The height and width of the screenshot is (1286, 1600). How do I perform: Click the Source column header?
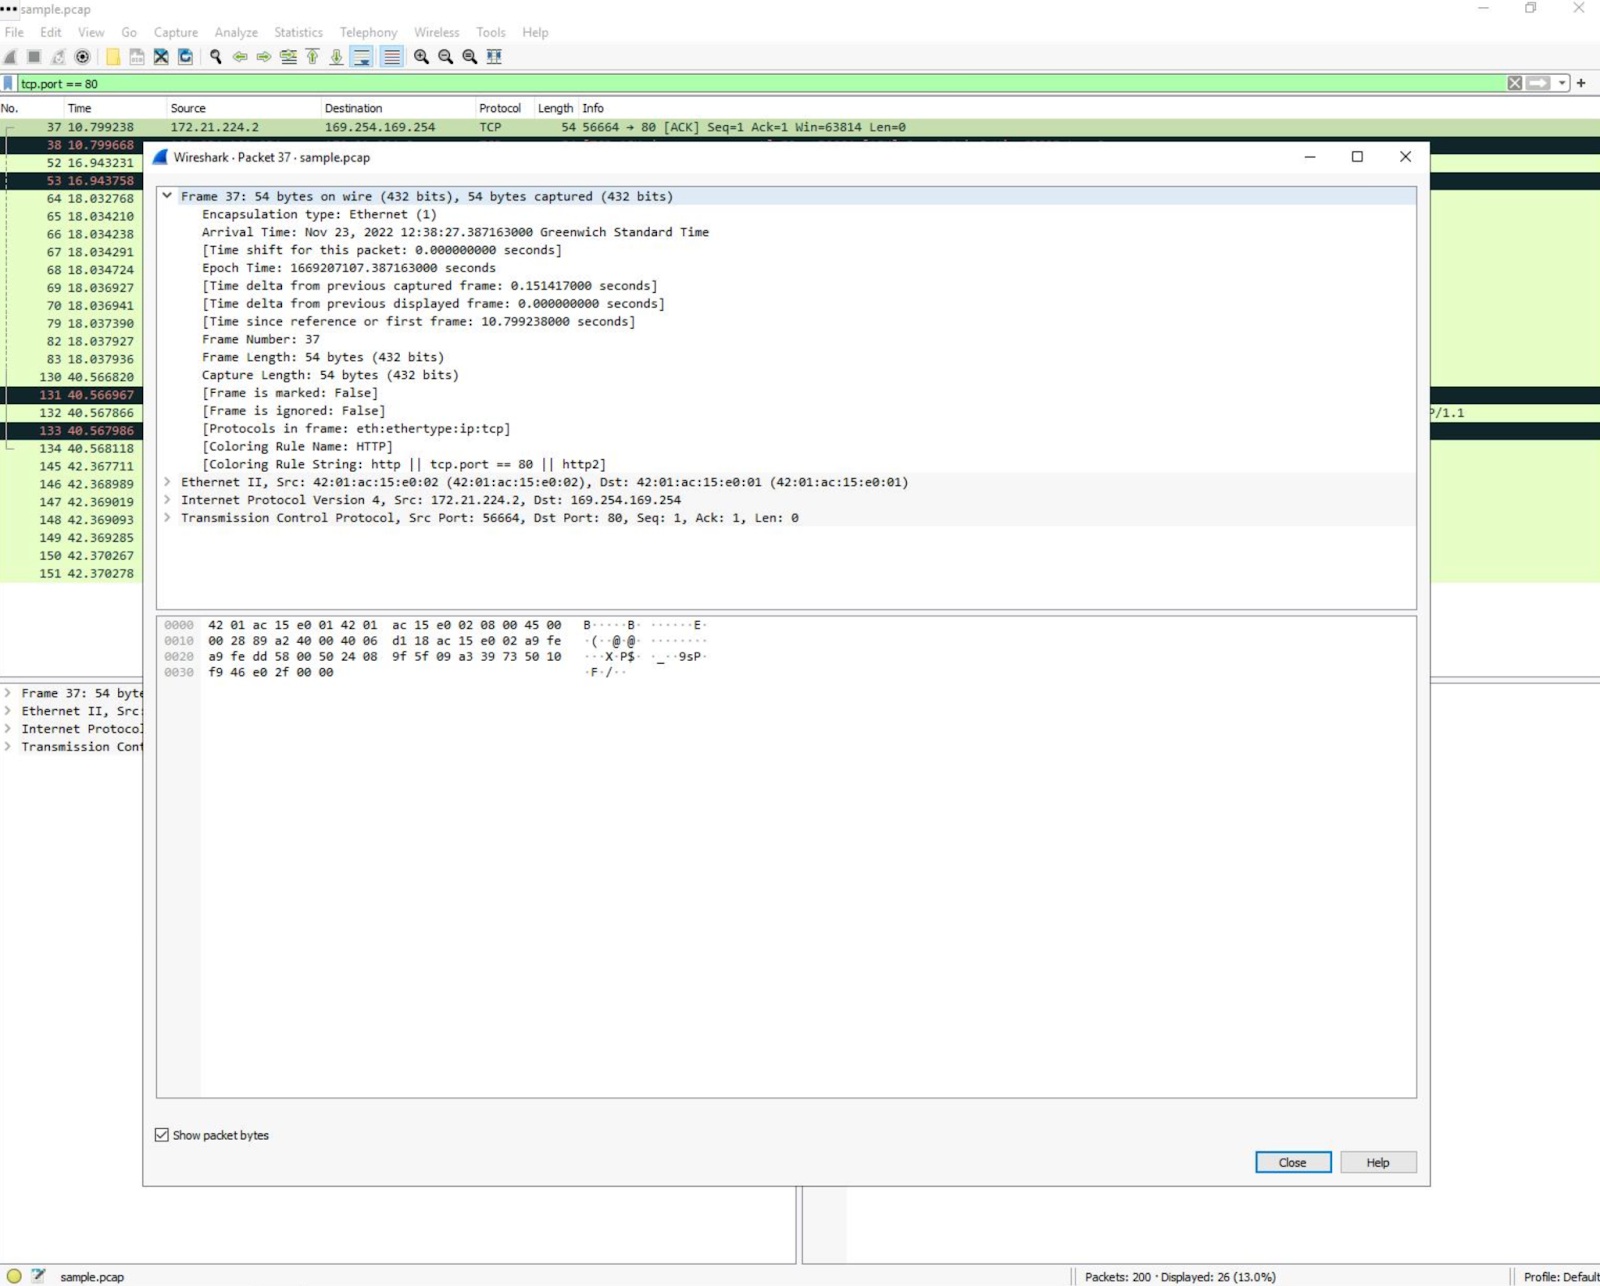click(244, 108)
